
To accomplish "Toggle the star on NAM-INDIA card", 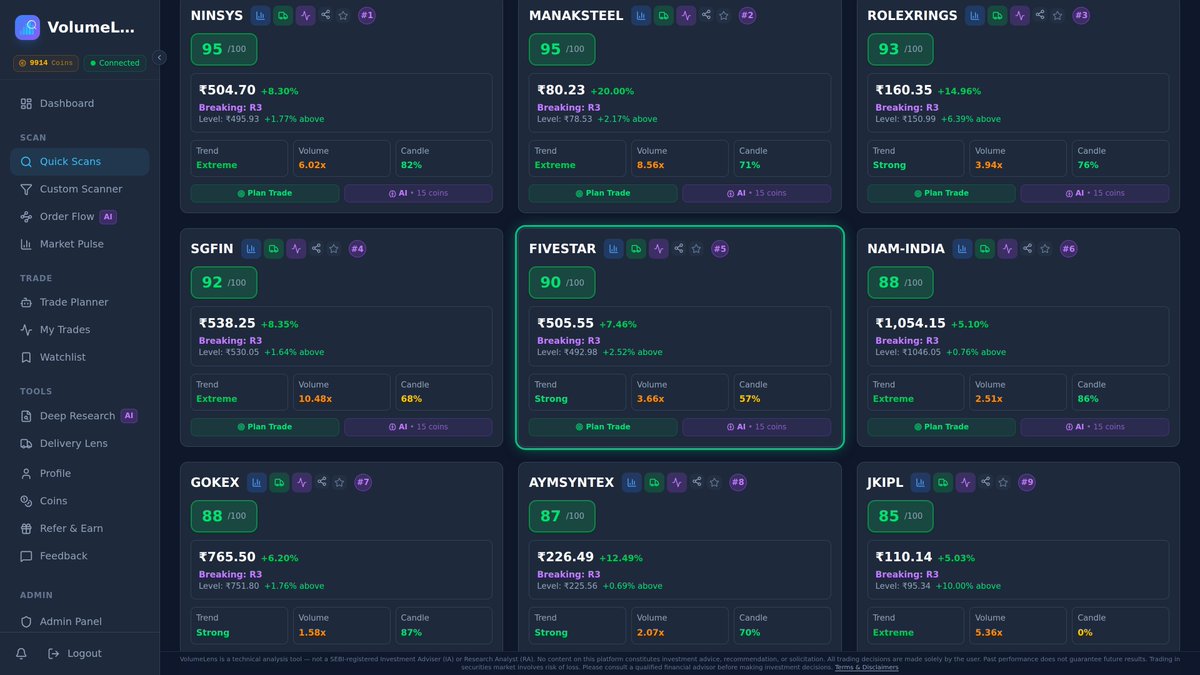I will [1045, 249].
